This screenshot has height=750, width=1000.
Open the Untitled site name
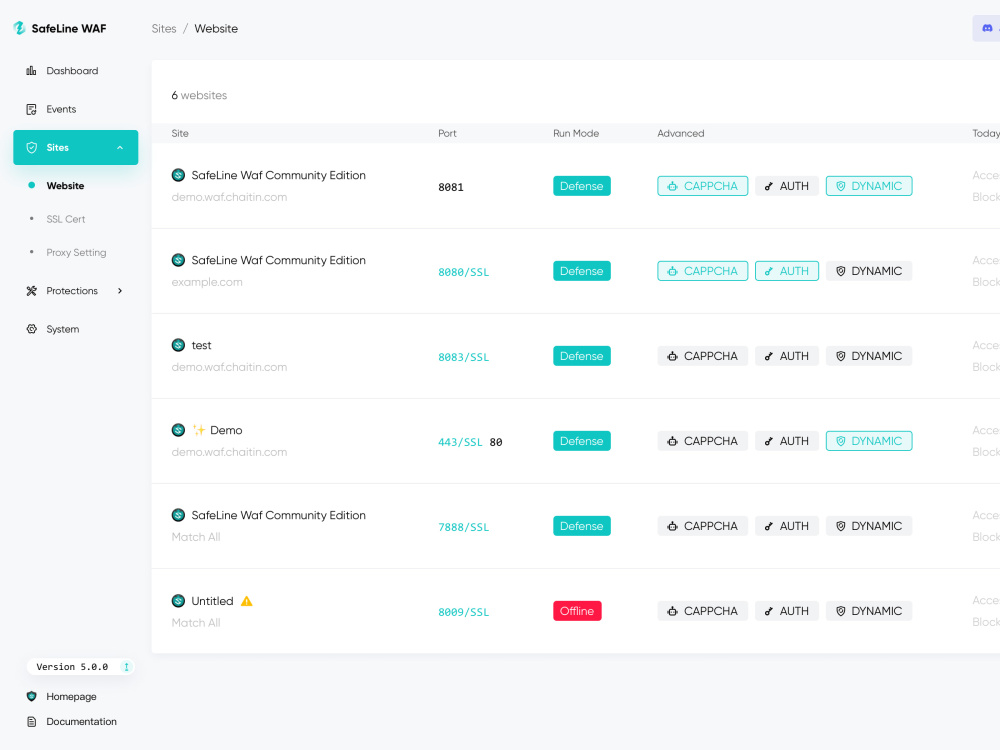[x=212, y=601]
